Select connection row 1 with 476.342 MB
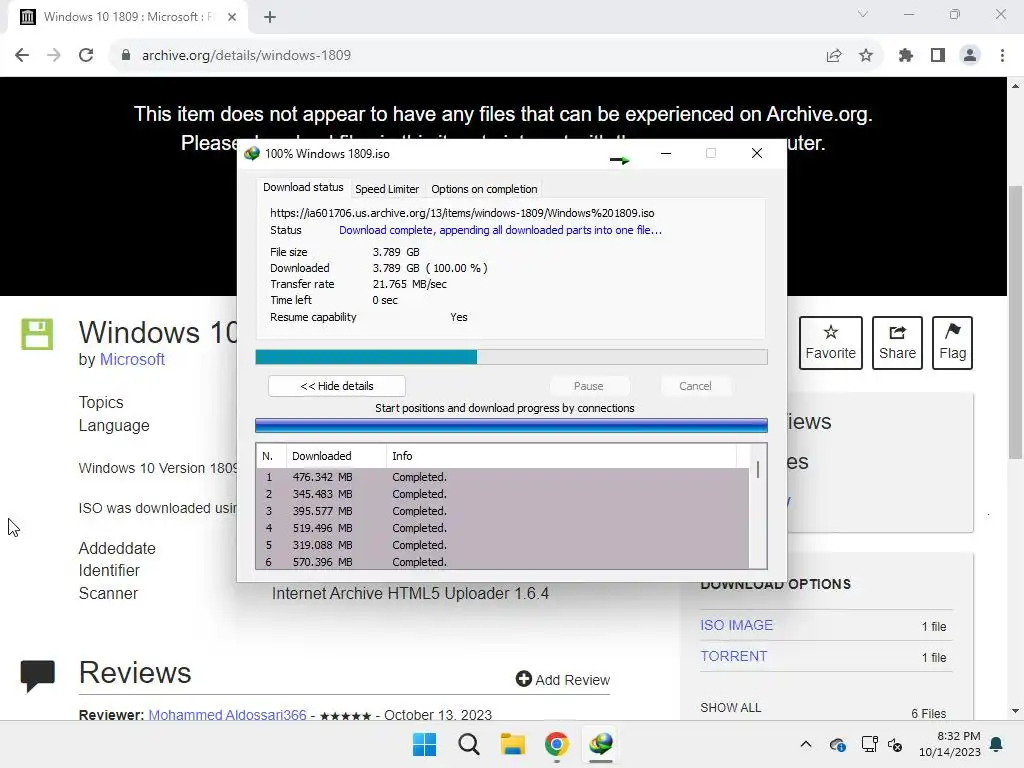Viewport: 1024px width, 768px height. tap(503, 477)
